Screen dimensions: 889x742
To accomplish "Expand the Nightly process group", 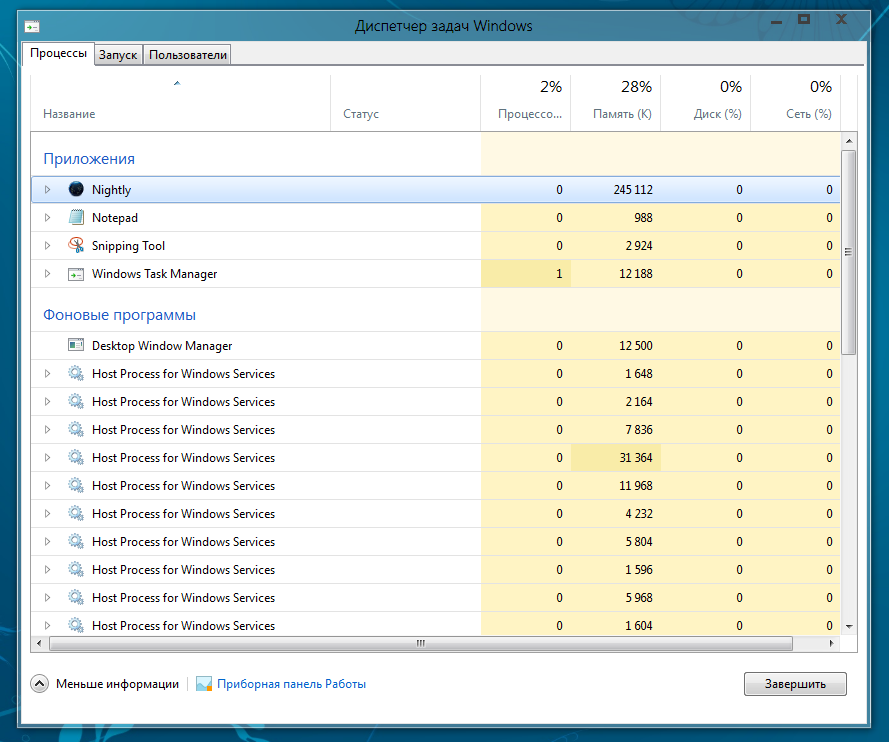I will coord(48,189).
